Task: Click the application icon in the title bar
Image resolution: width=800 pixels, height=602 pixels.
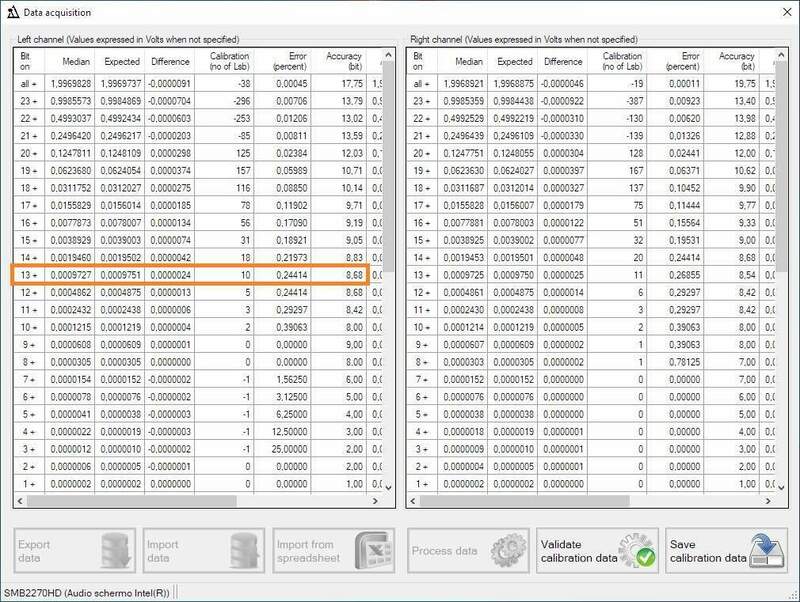Action: tap(14, 11)
